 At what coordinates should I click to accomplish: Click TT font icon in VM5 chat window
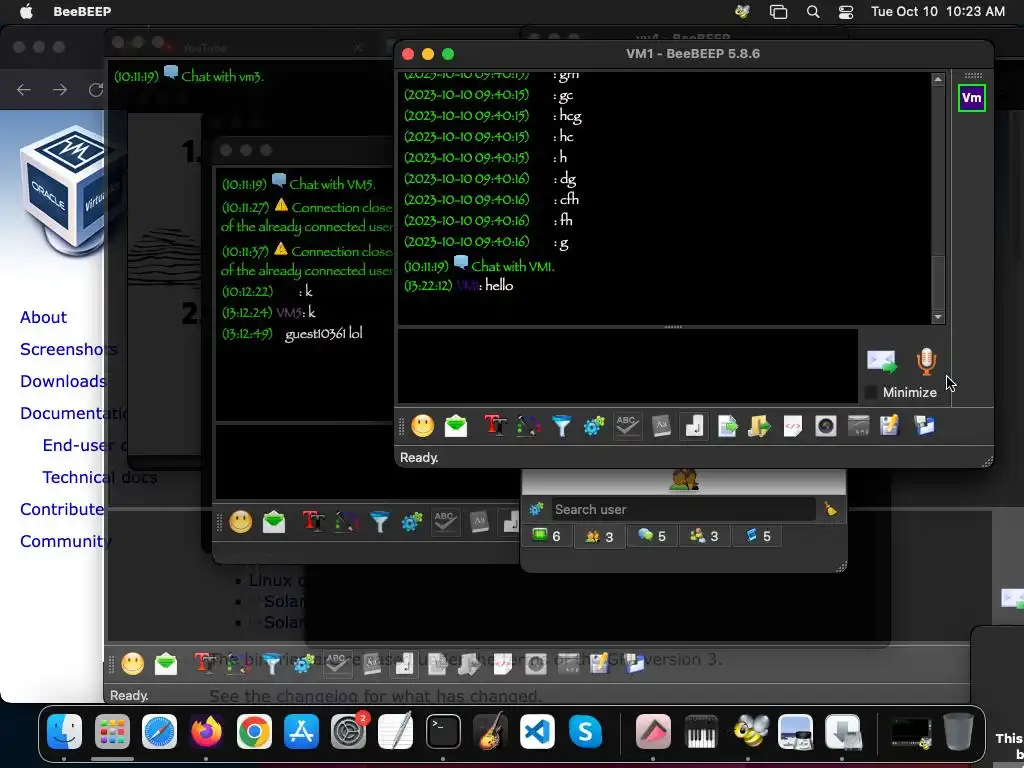(313, 522)
